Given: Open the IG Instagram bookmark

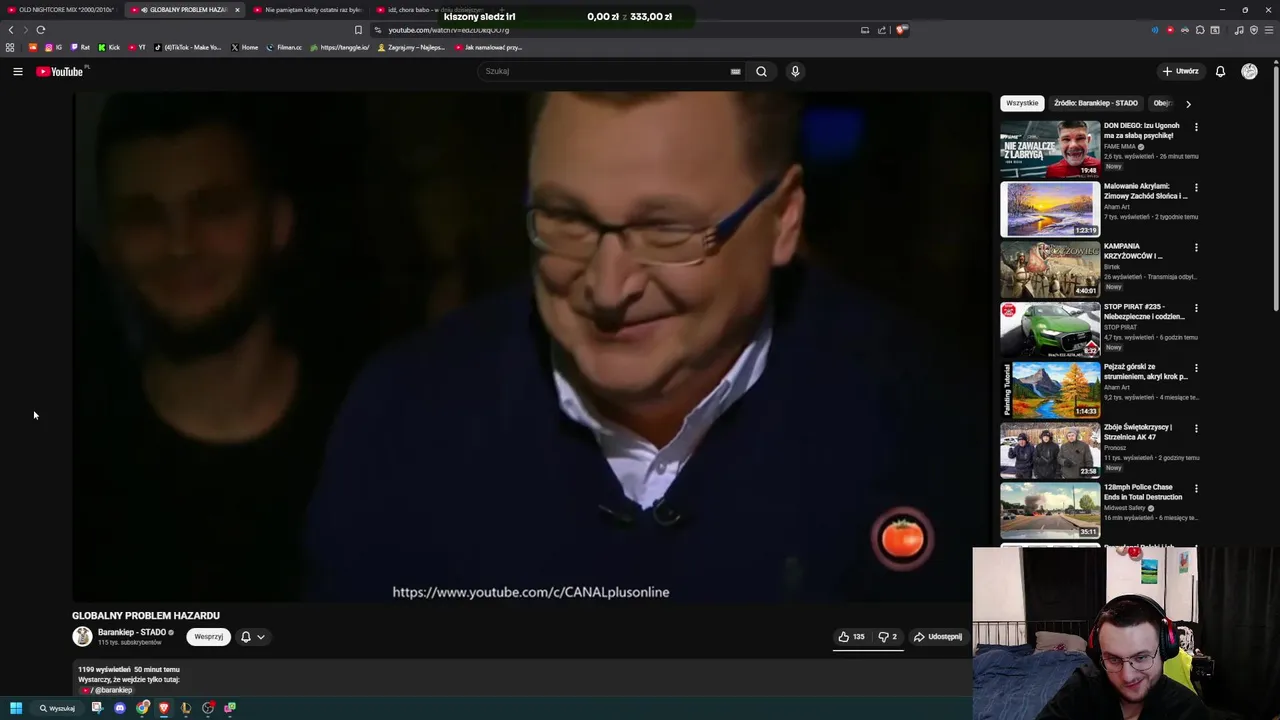Looking at the screenshot, I should coord(53,47).
